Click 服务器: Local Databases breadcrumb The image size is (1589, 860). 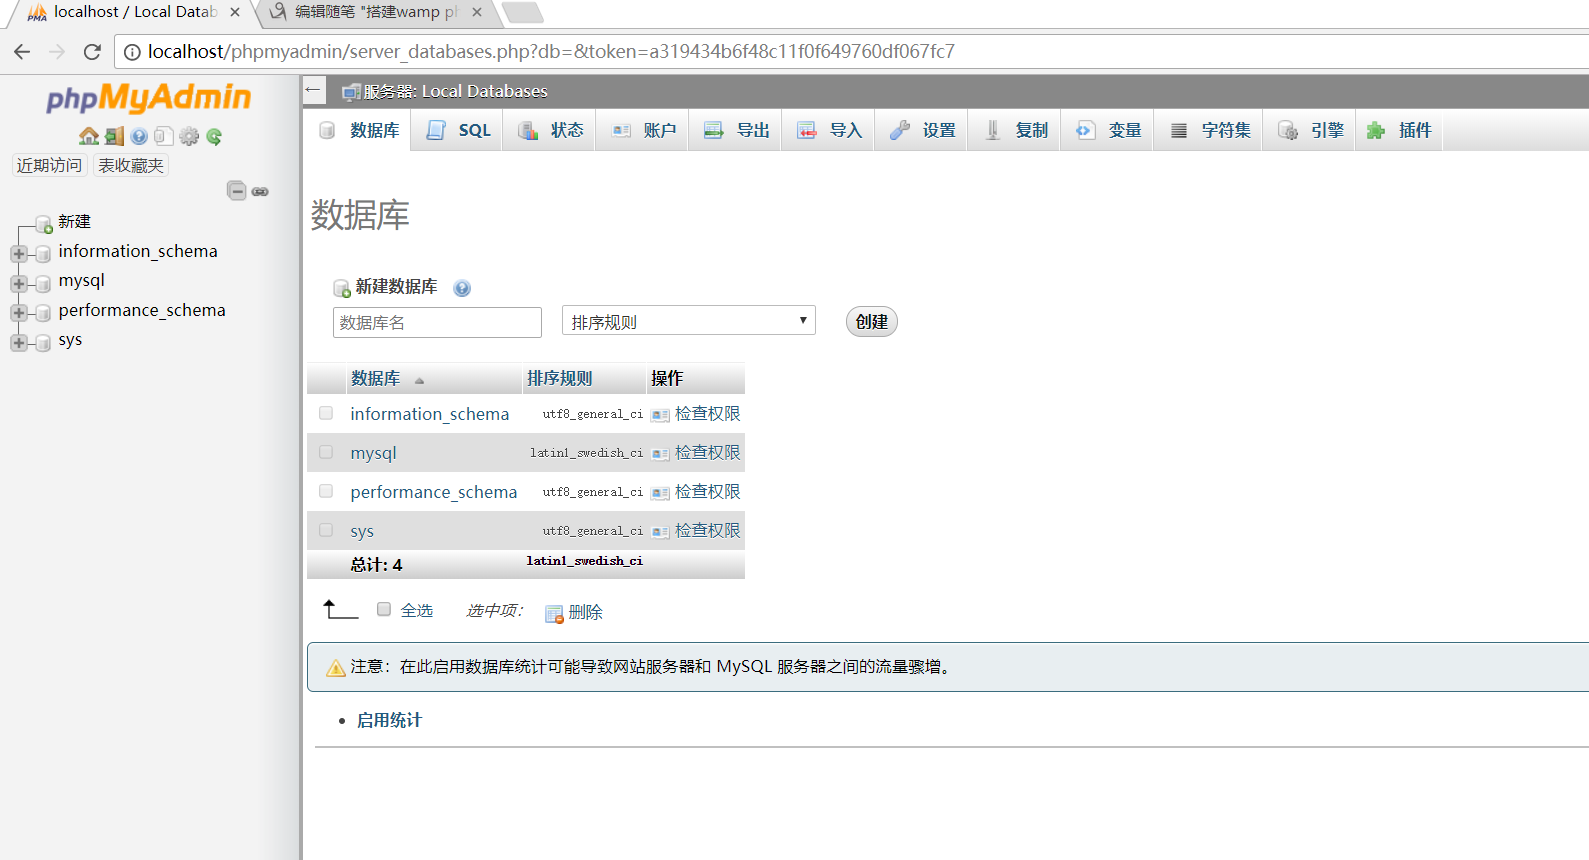point(455,91)
